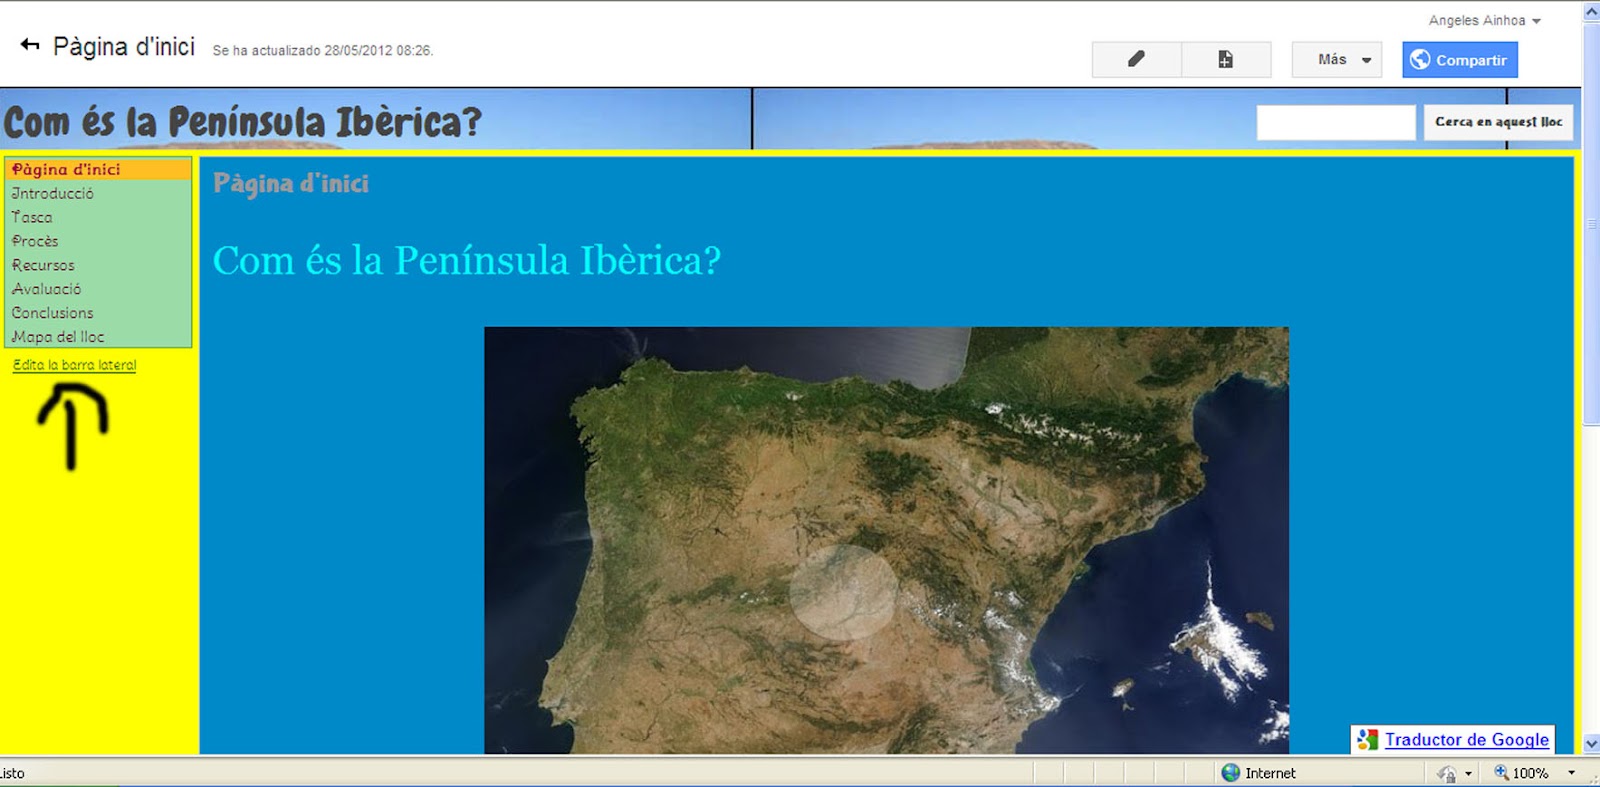This screenshot has width=1600, height=787.
Task: Click the cyan heading Com és la Península Ibèrica?
Action: tap(466, 261)
